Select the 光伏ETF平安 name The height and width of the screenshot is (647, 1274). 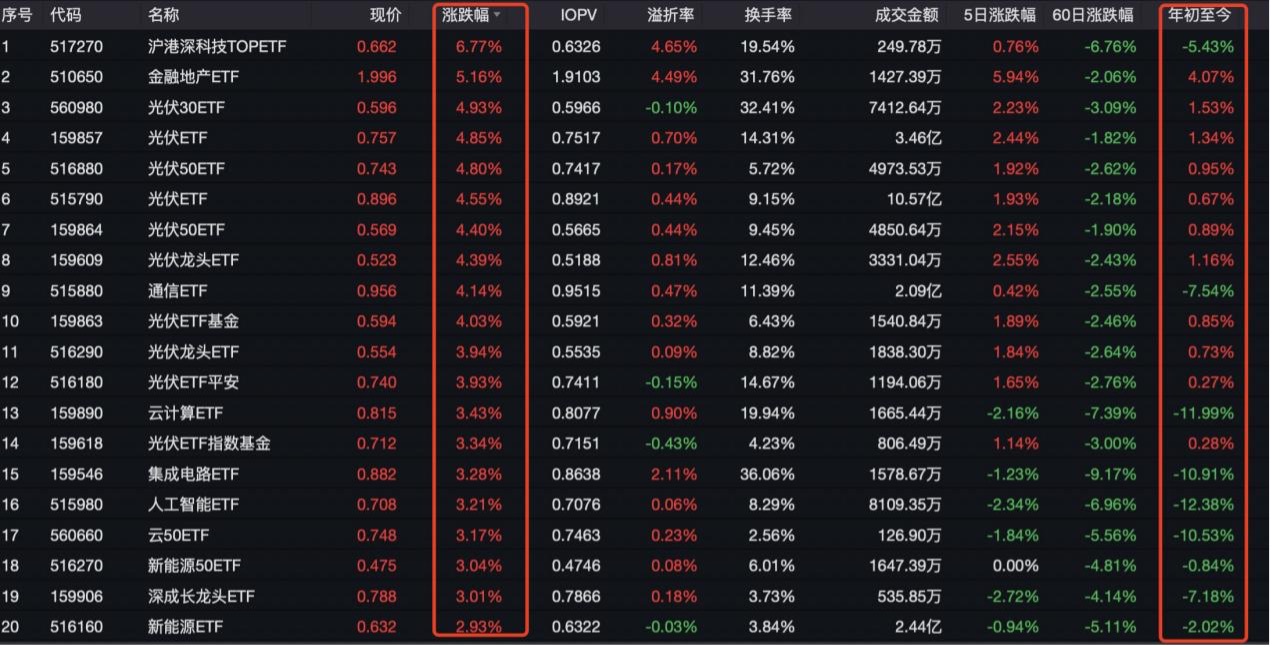[193, 382]
